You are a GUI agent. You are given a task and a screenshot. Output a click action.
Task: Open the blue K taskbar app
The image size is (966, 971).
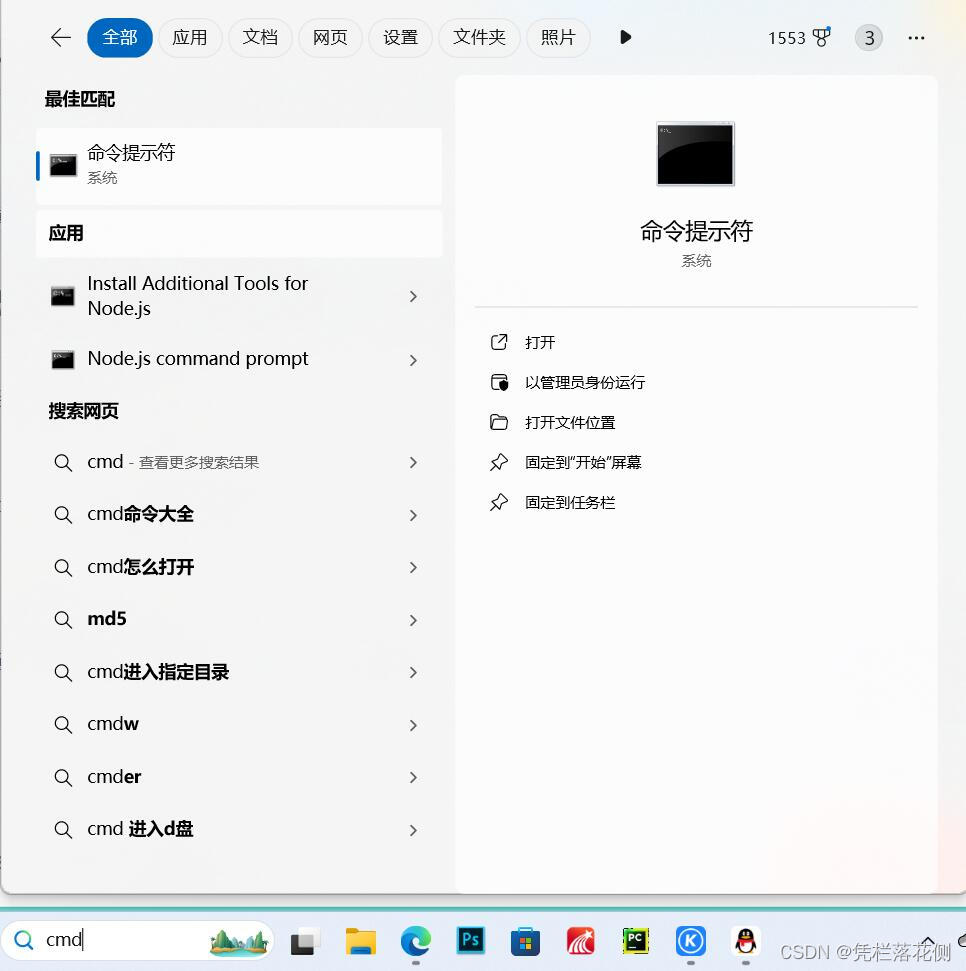point(691,941)
